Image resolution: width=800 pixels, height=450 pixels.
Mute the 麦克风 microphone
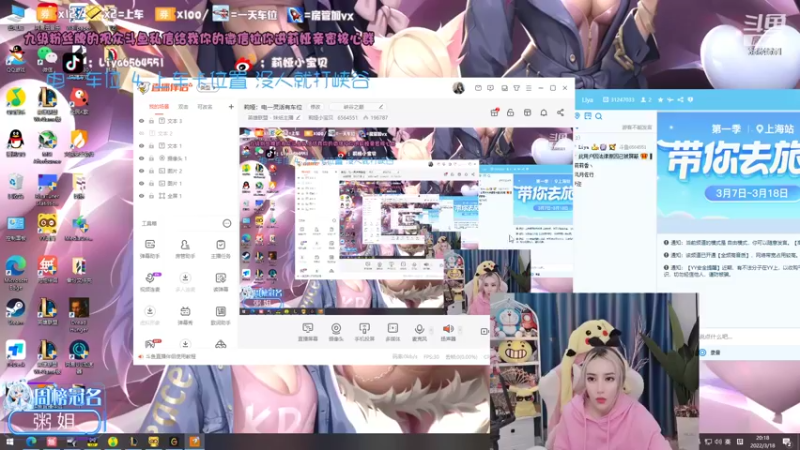[x=419, y=332]
